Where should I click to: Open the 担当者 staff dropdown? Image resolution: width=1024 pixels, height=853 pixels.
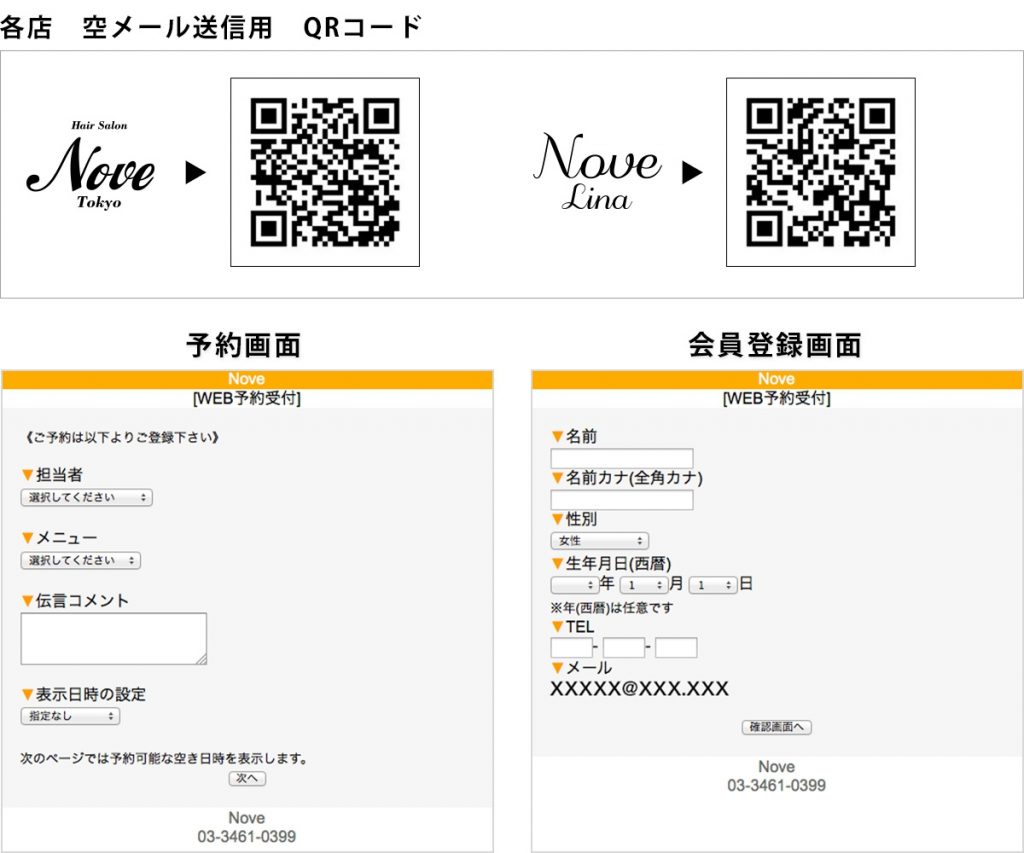coord(87,498)
